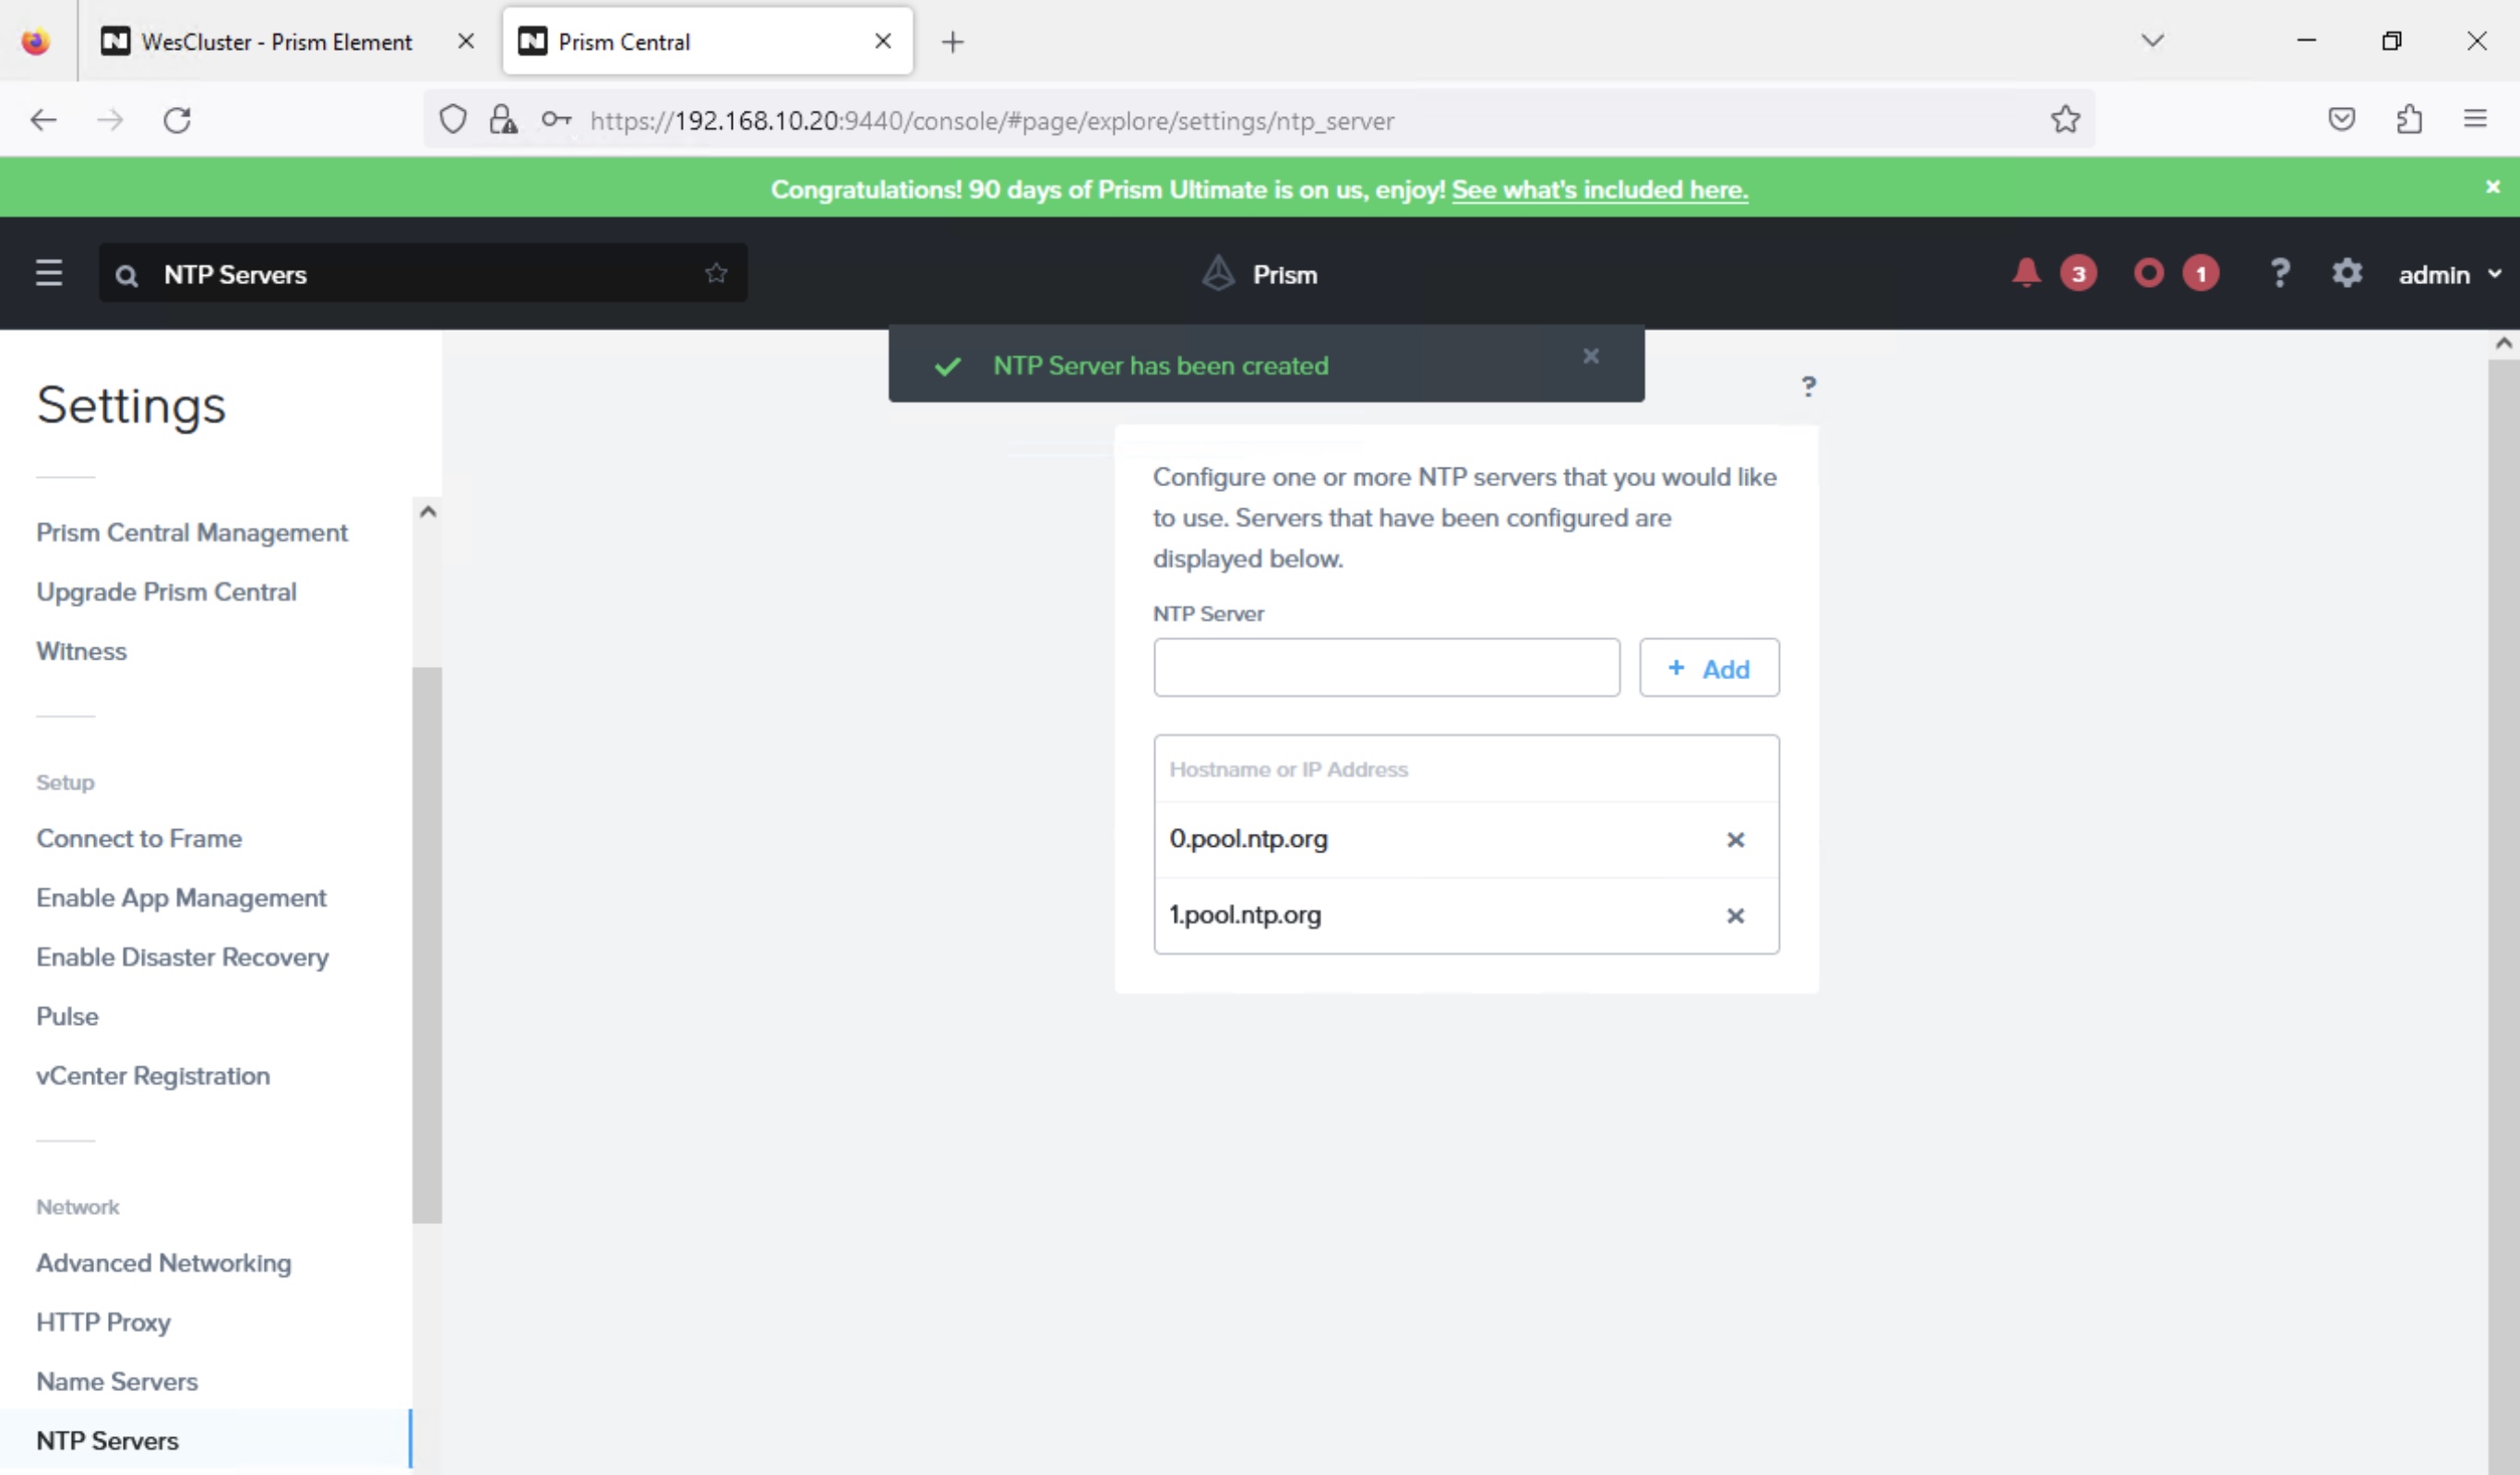Close the green Prism Ultimate banner
Image resolution: width=2520 pixels, height=1475 pixels.
2492,187
